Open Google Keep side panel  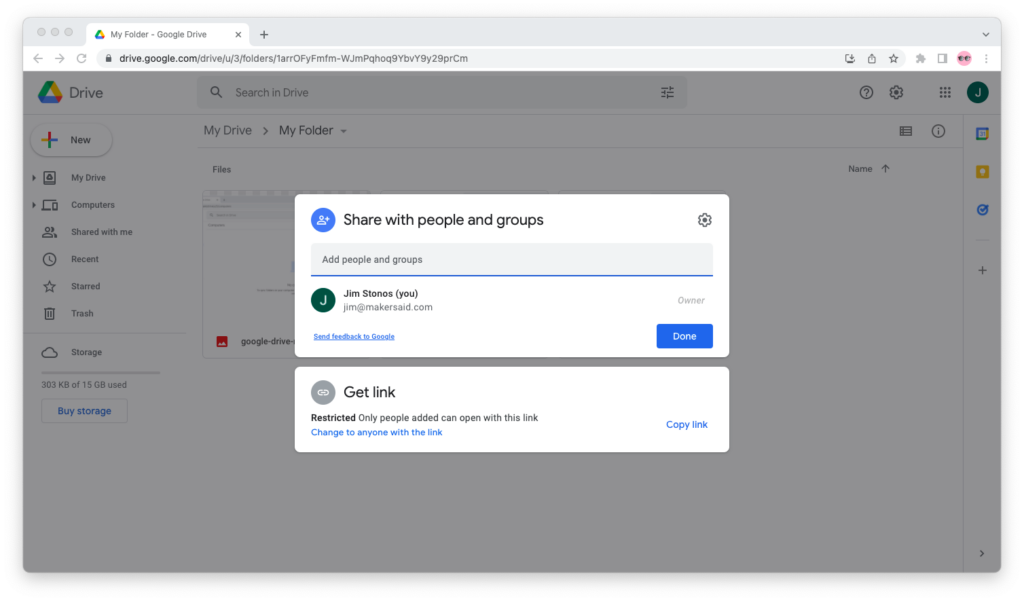point(982,172)
